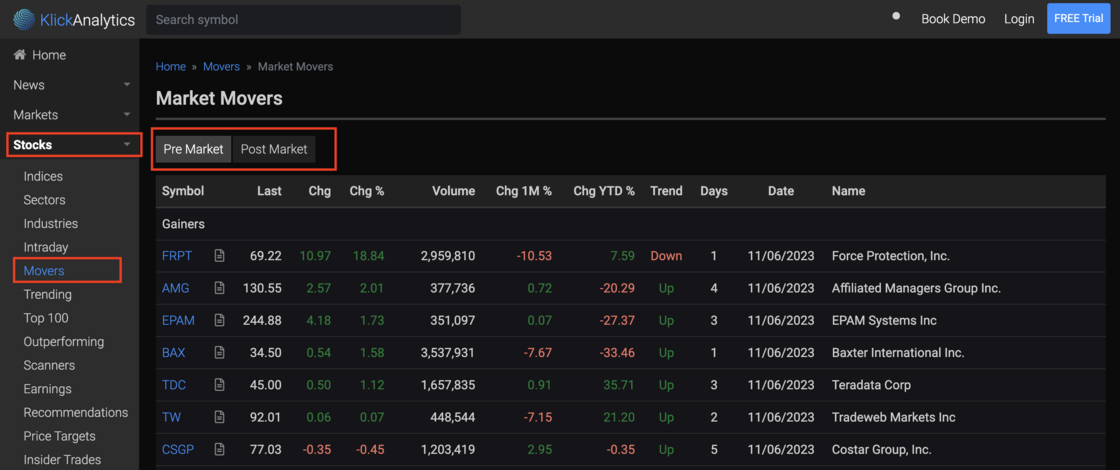Open the document icon beside TW
The height and width of the screenshot is (470, 1120).
point(219,417)
